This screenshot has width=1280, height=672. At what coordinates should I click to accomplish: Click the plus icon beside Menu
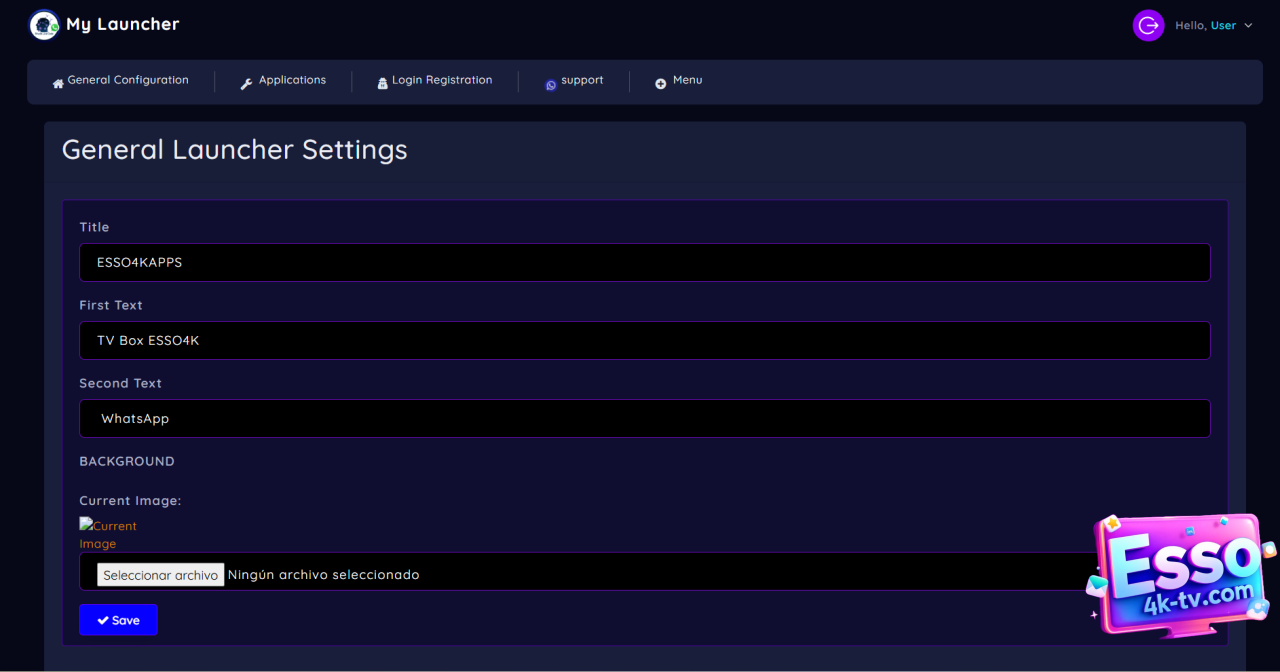[660, 84]
